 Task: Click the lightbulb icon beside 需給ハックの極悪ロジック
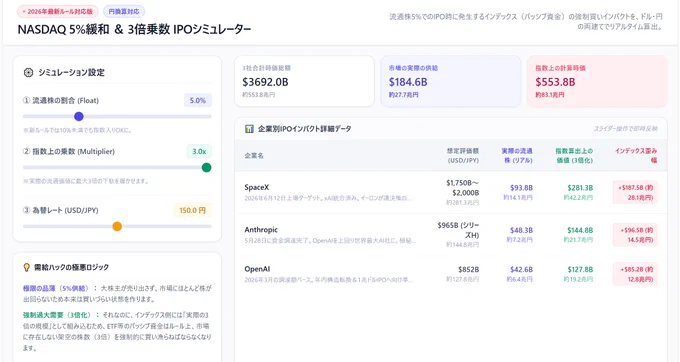pyautogui.click(x=26, y=267)
